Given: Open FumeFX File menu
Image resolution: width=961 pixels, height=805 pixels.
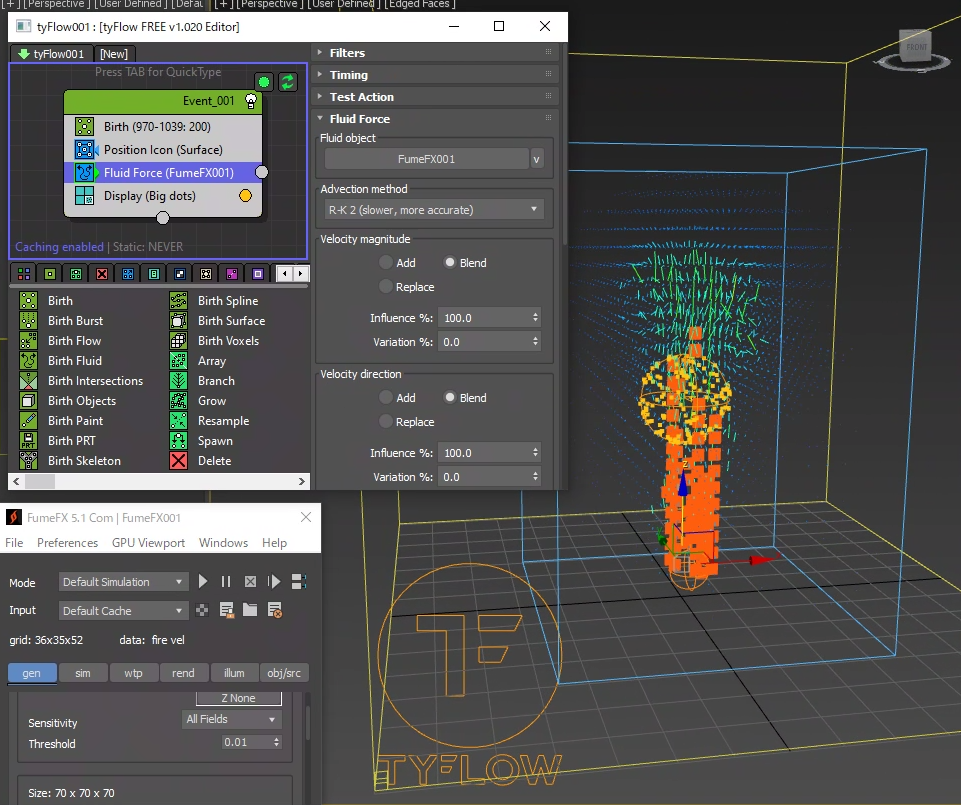Looking at the screenshot, I should click(14, 543).
